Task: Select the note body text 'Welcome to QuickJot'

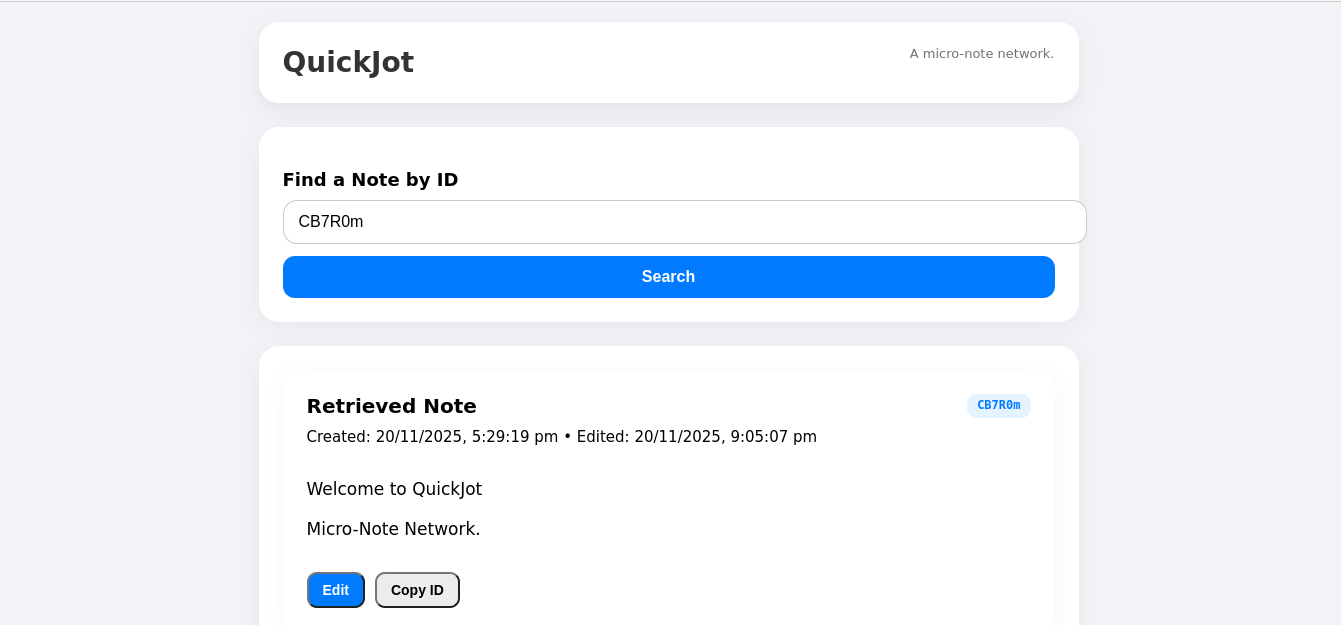Action: pyautogui.click(x=394, y=489)
